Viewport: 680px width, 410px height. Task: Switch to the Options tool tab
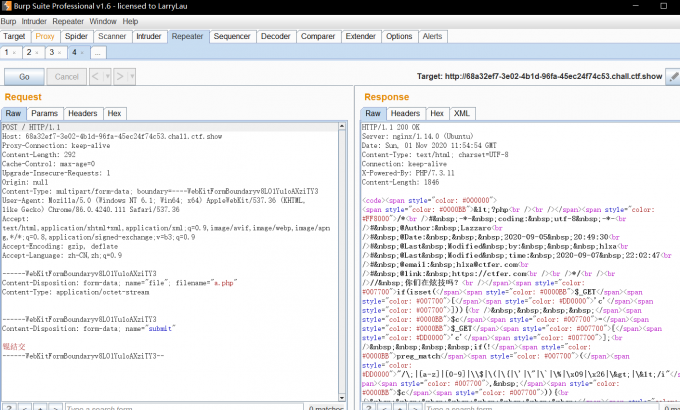[399, 36]
